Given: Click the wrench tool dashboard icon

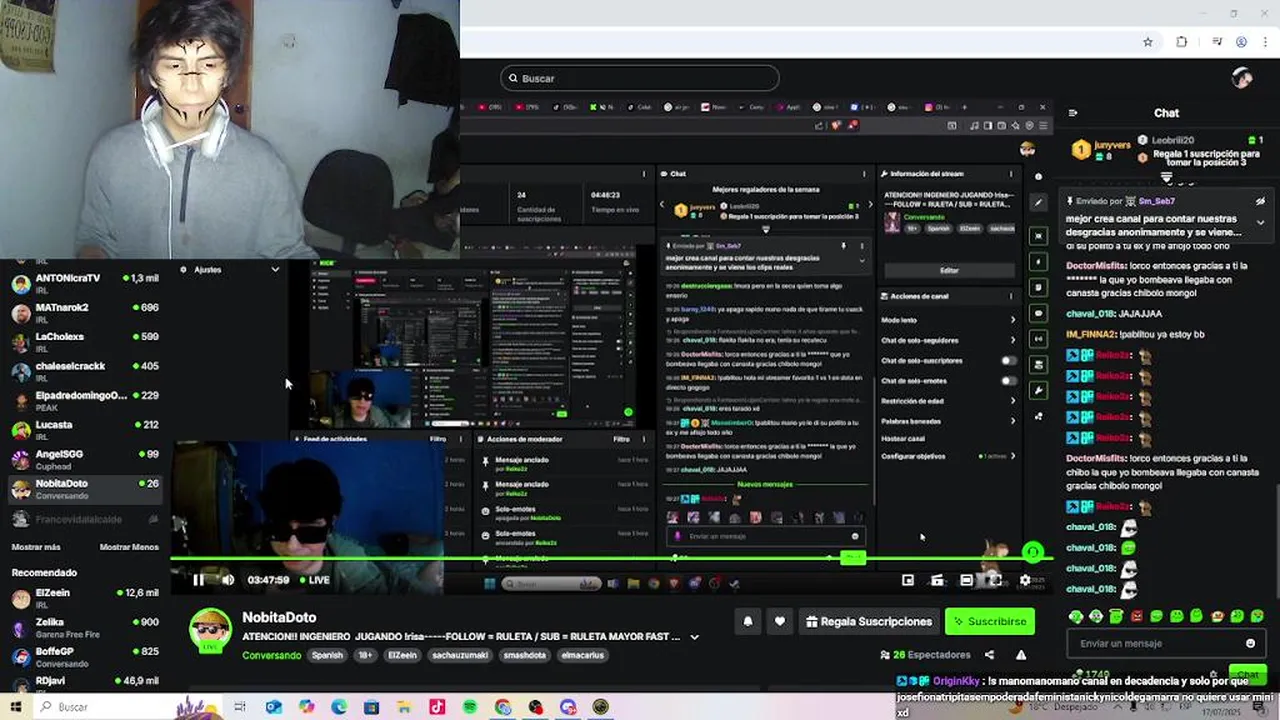Looking at the screenshot, I should point(1038,390).
